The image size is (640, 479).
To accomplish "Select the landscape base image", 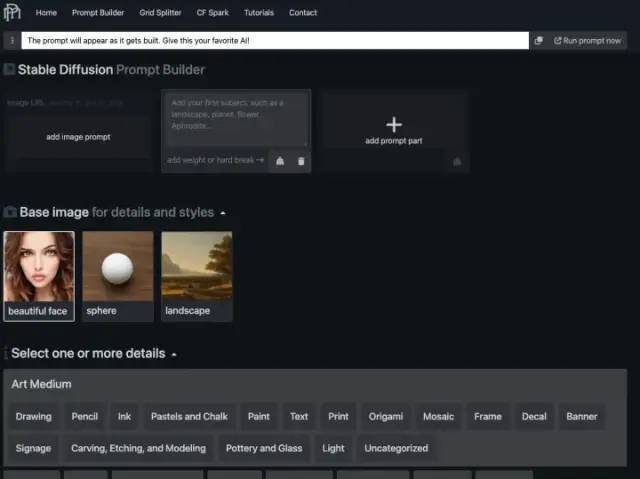I will coord(197,276).
